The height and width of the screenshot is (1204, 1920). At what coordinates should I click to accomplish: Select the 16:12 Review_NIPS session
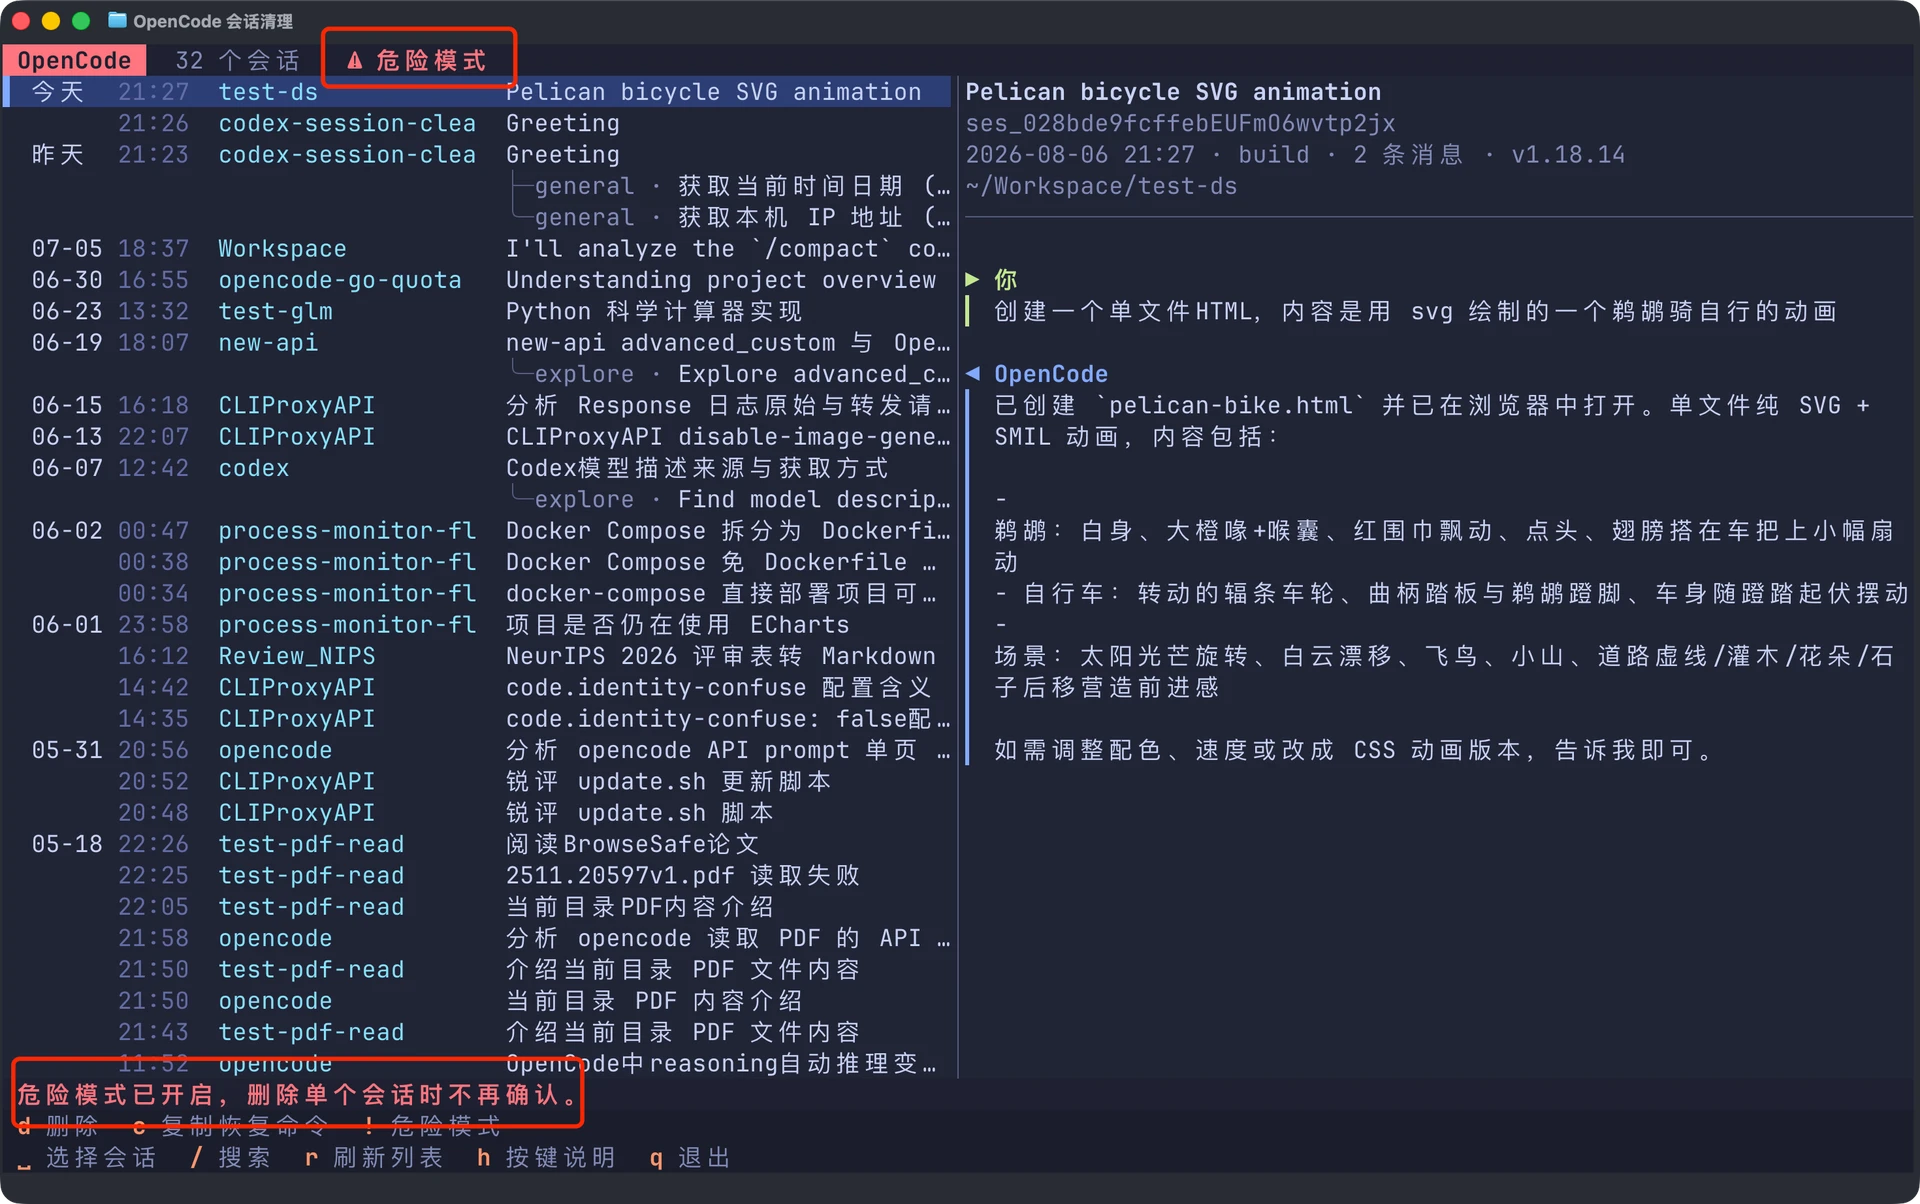(x=476, y=656)
